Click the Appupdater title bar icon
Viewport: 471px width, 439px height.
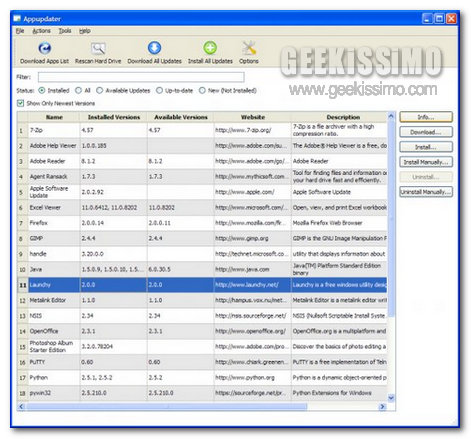coord(17,19)
